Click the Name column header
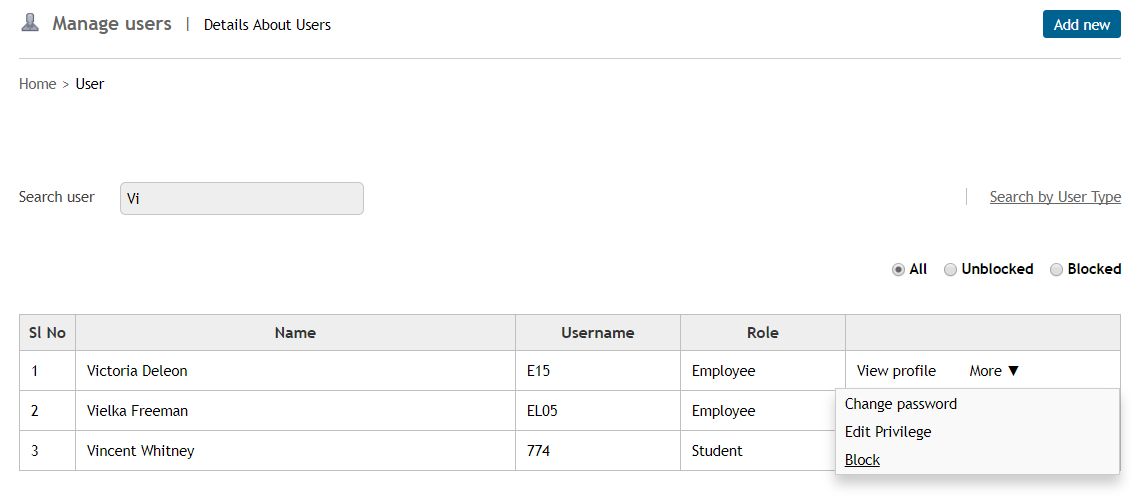This screenshot has width=1145, height=497. [x=295, y=333]
